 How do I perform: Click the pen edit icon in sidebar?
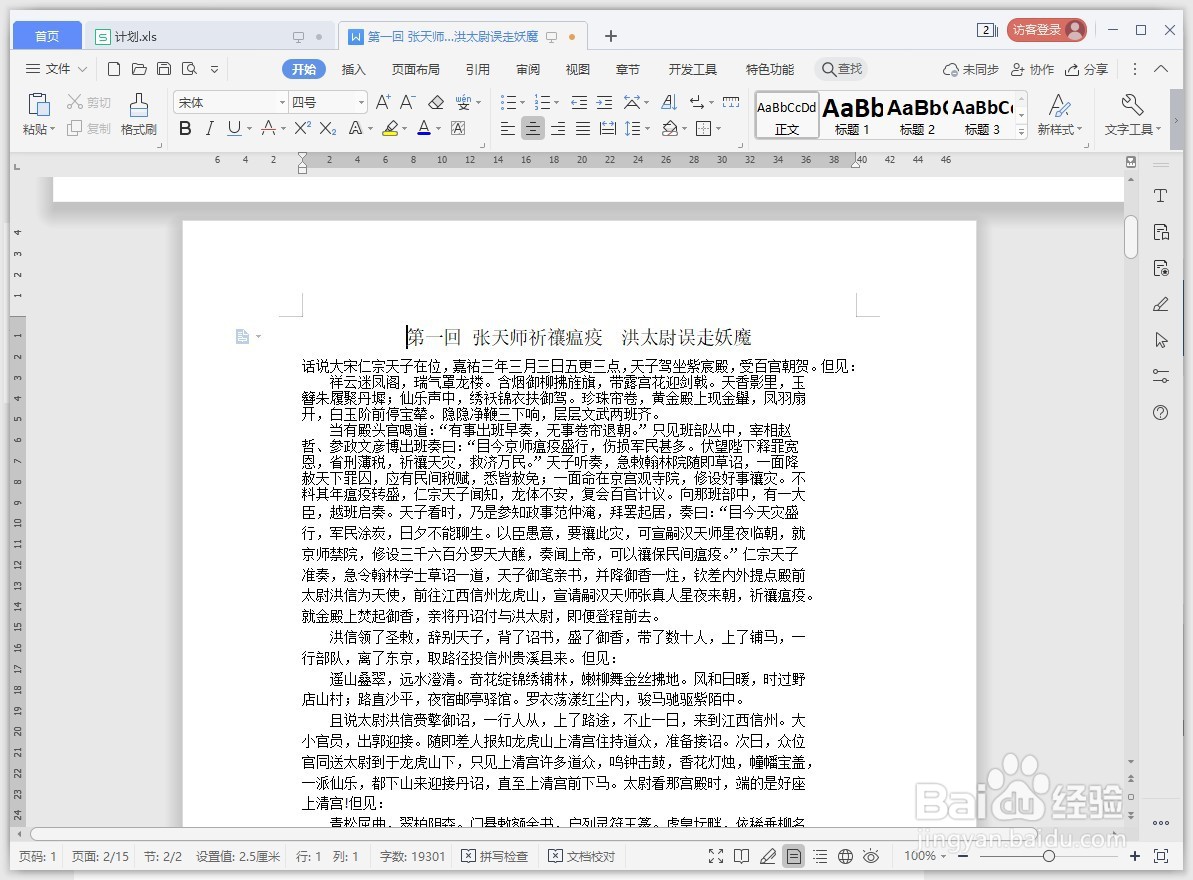(1160, 304)
